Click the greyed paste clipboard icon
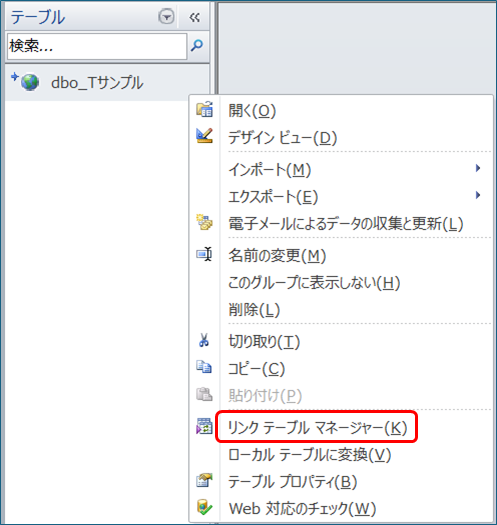Viewport: 497px width, 525px height. [204, 394]
